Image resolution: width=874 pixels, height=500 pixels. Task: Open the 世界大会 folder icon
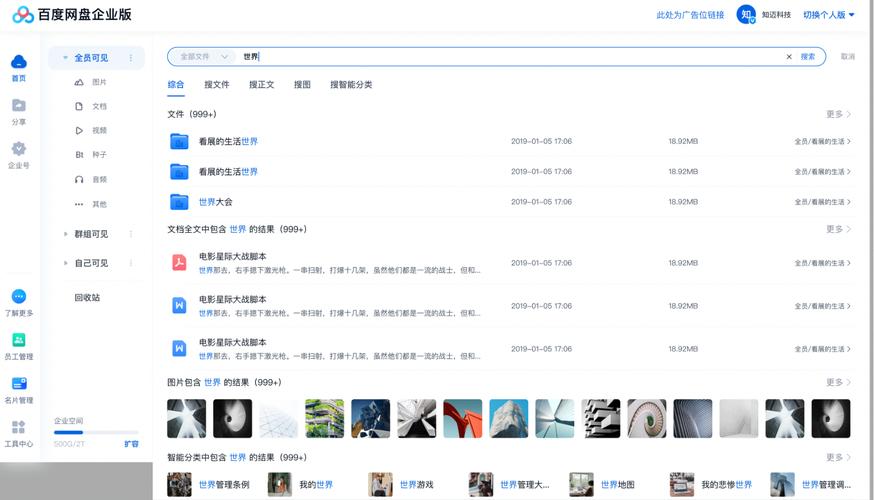coord(179,202)
